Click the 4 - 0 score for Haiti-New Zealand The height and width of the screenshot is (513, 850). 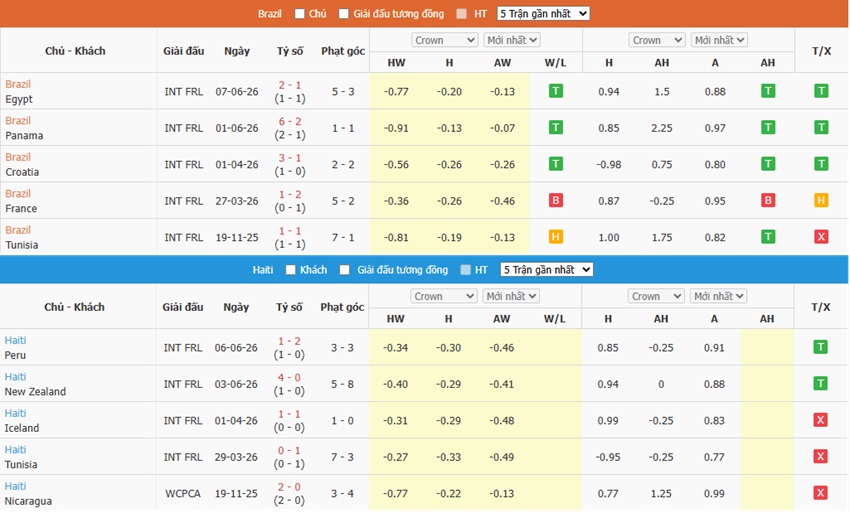click(289, 377)
